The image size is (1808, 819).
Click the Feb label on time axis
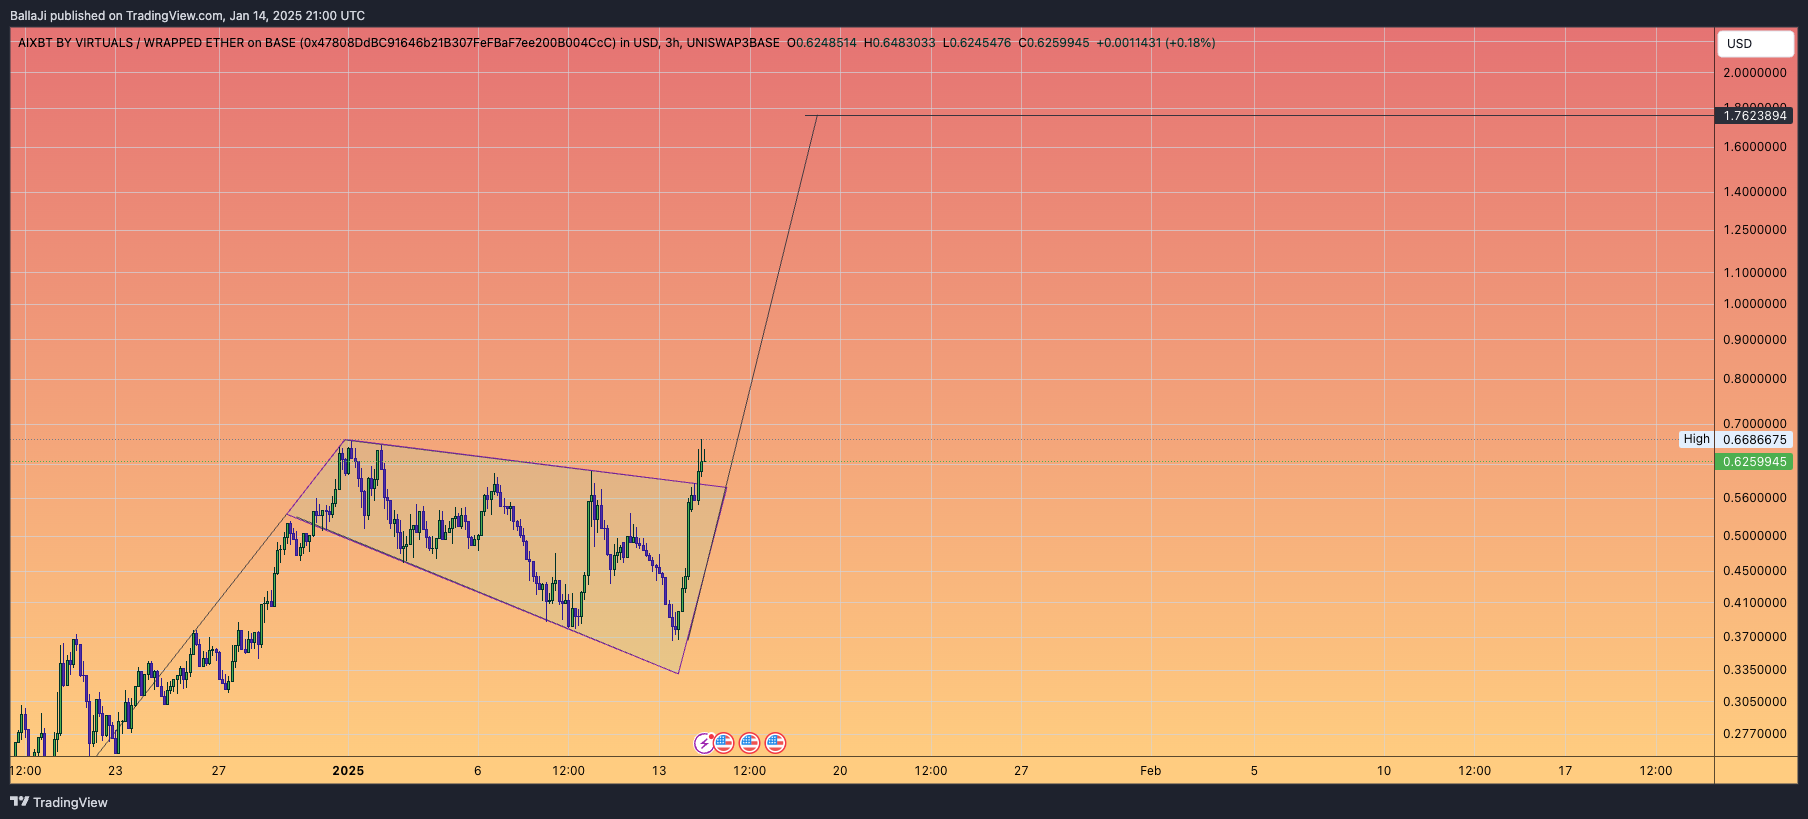[x=1151, y=771]
